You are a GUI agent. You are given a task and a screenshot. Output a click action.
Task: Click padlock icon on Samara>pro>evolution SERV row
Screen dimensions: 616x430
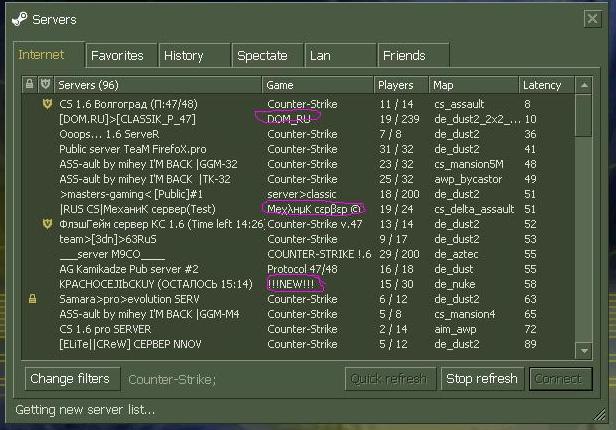(x=33, y=299)
